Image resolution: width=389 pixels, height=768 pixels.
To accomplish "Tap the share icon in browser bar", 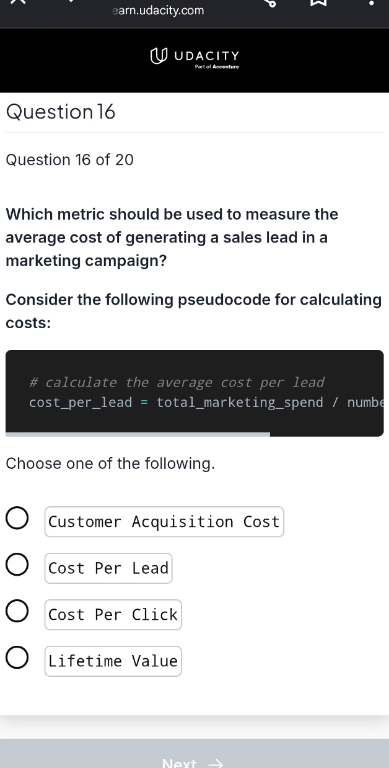I will pos(269,2).
